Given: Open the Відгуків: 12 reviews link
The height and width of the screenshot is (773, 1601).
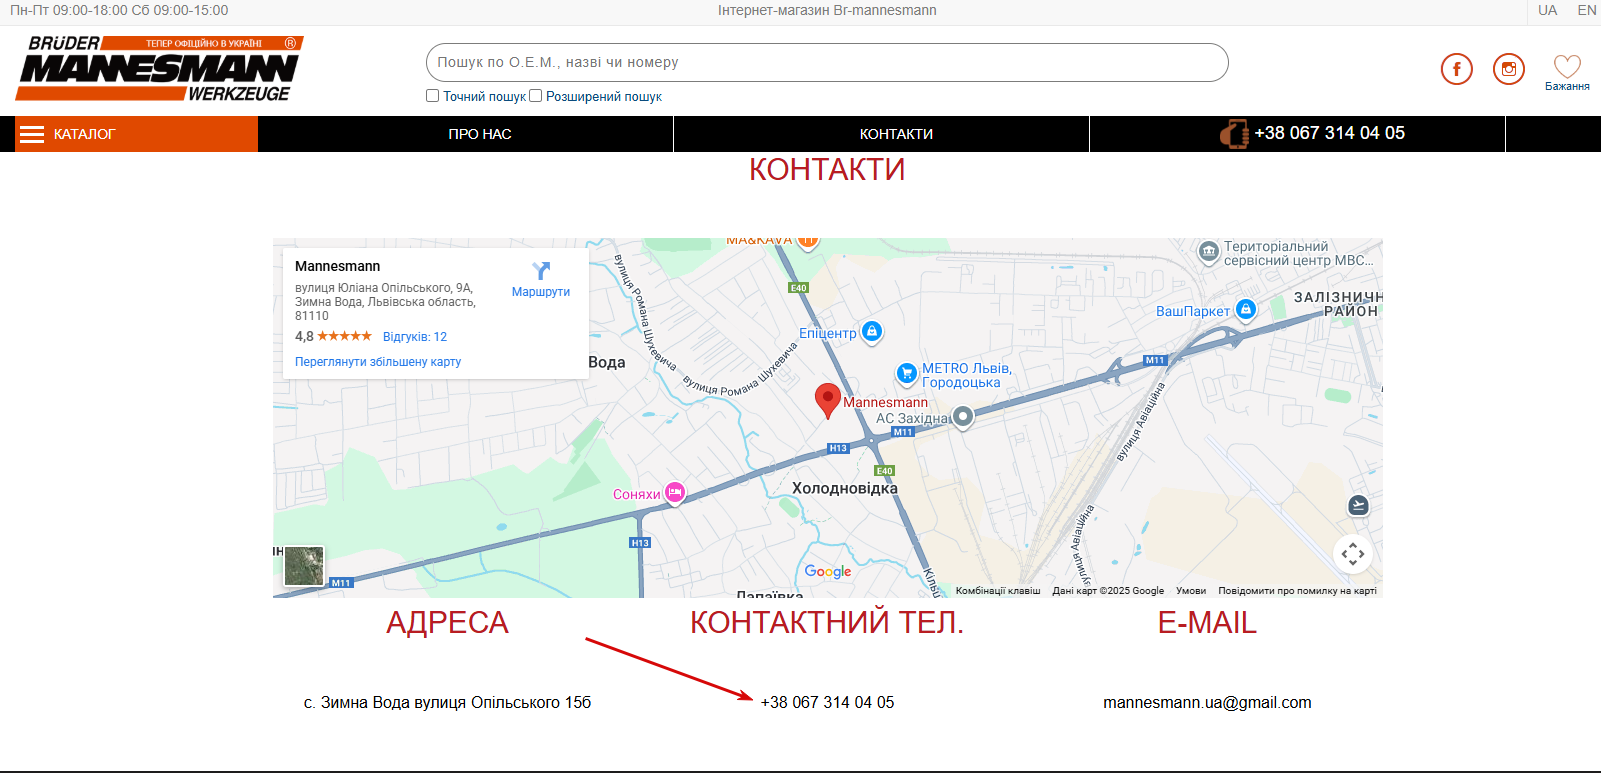Looking at the screenshot, I should (x=415, y=337).
